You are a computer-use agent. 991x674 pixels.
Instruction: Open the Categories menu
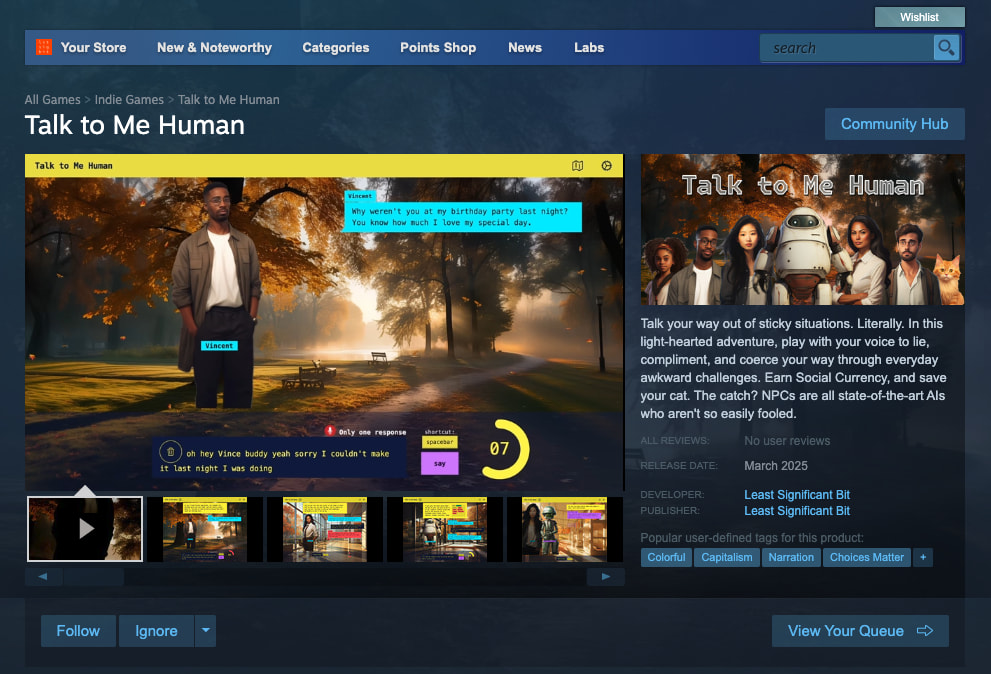(x=335, y=47)
